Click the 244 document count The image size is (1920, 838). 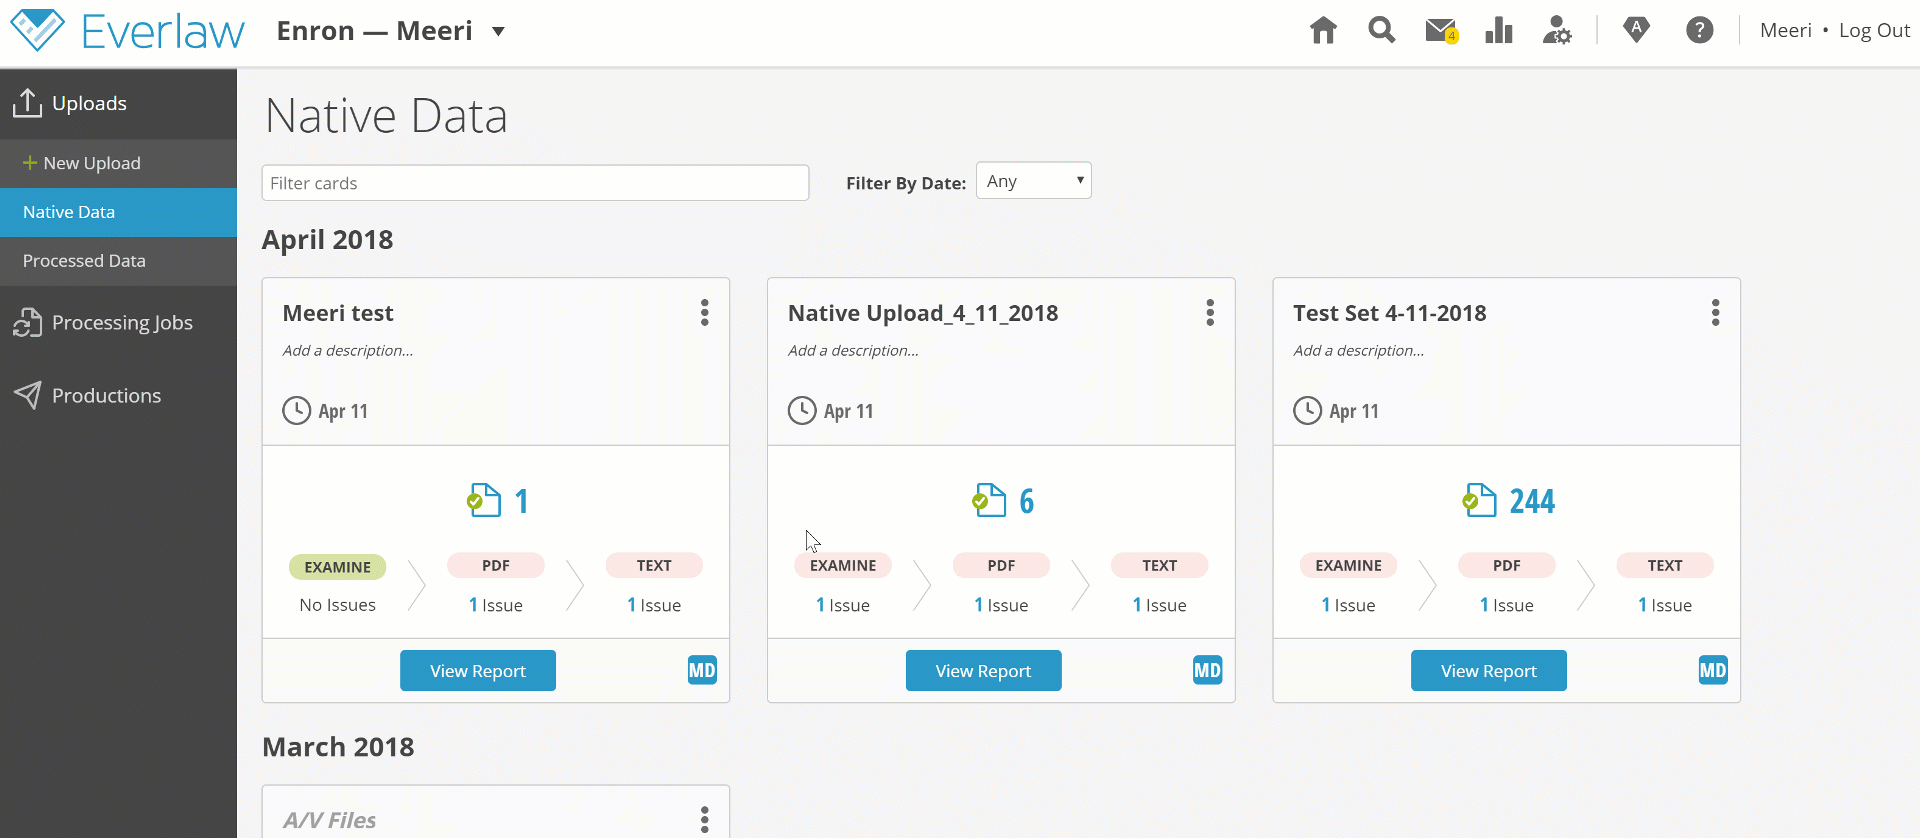pyautogui.click(x=1532, y=501)
